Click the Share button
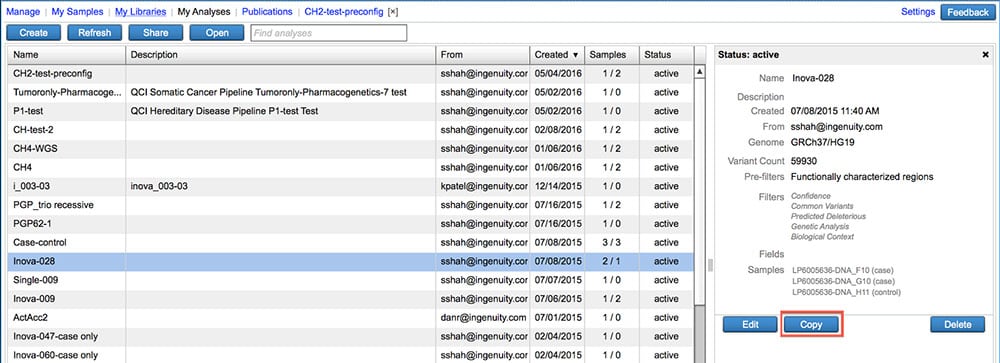Image resolution: width=1000 pixels, height=363 pixels. click(156, 33)
